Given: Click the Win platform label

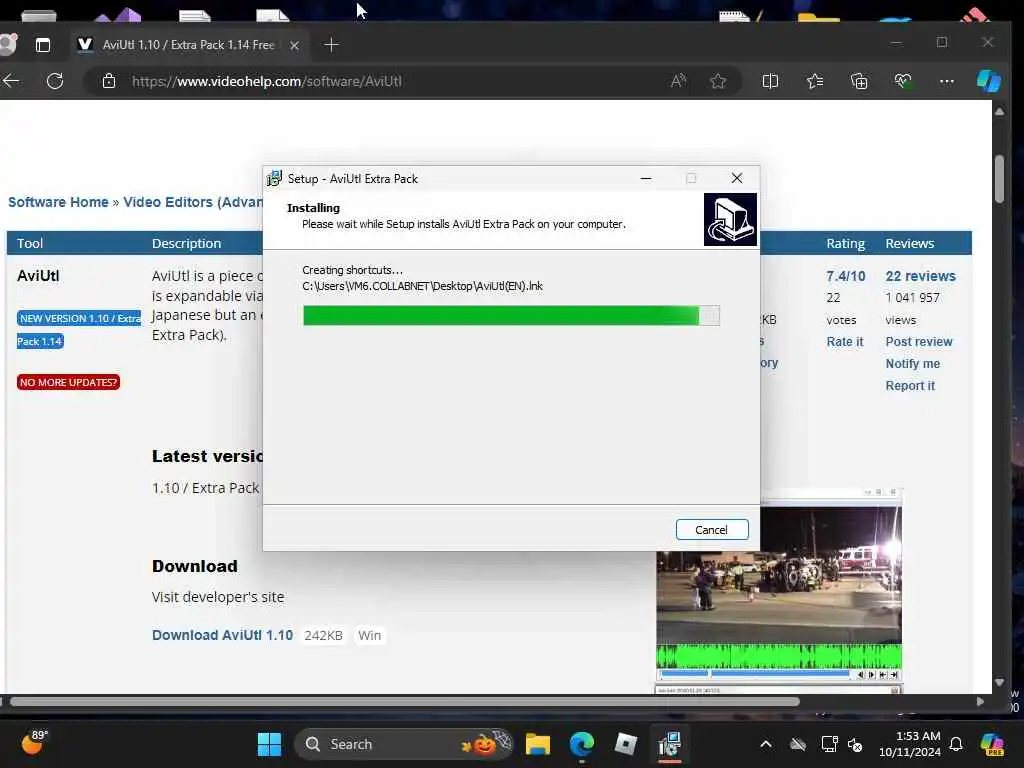Looking at the screenshot, I should [369, 635].
